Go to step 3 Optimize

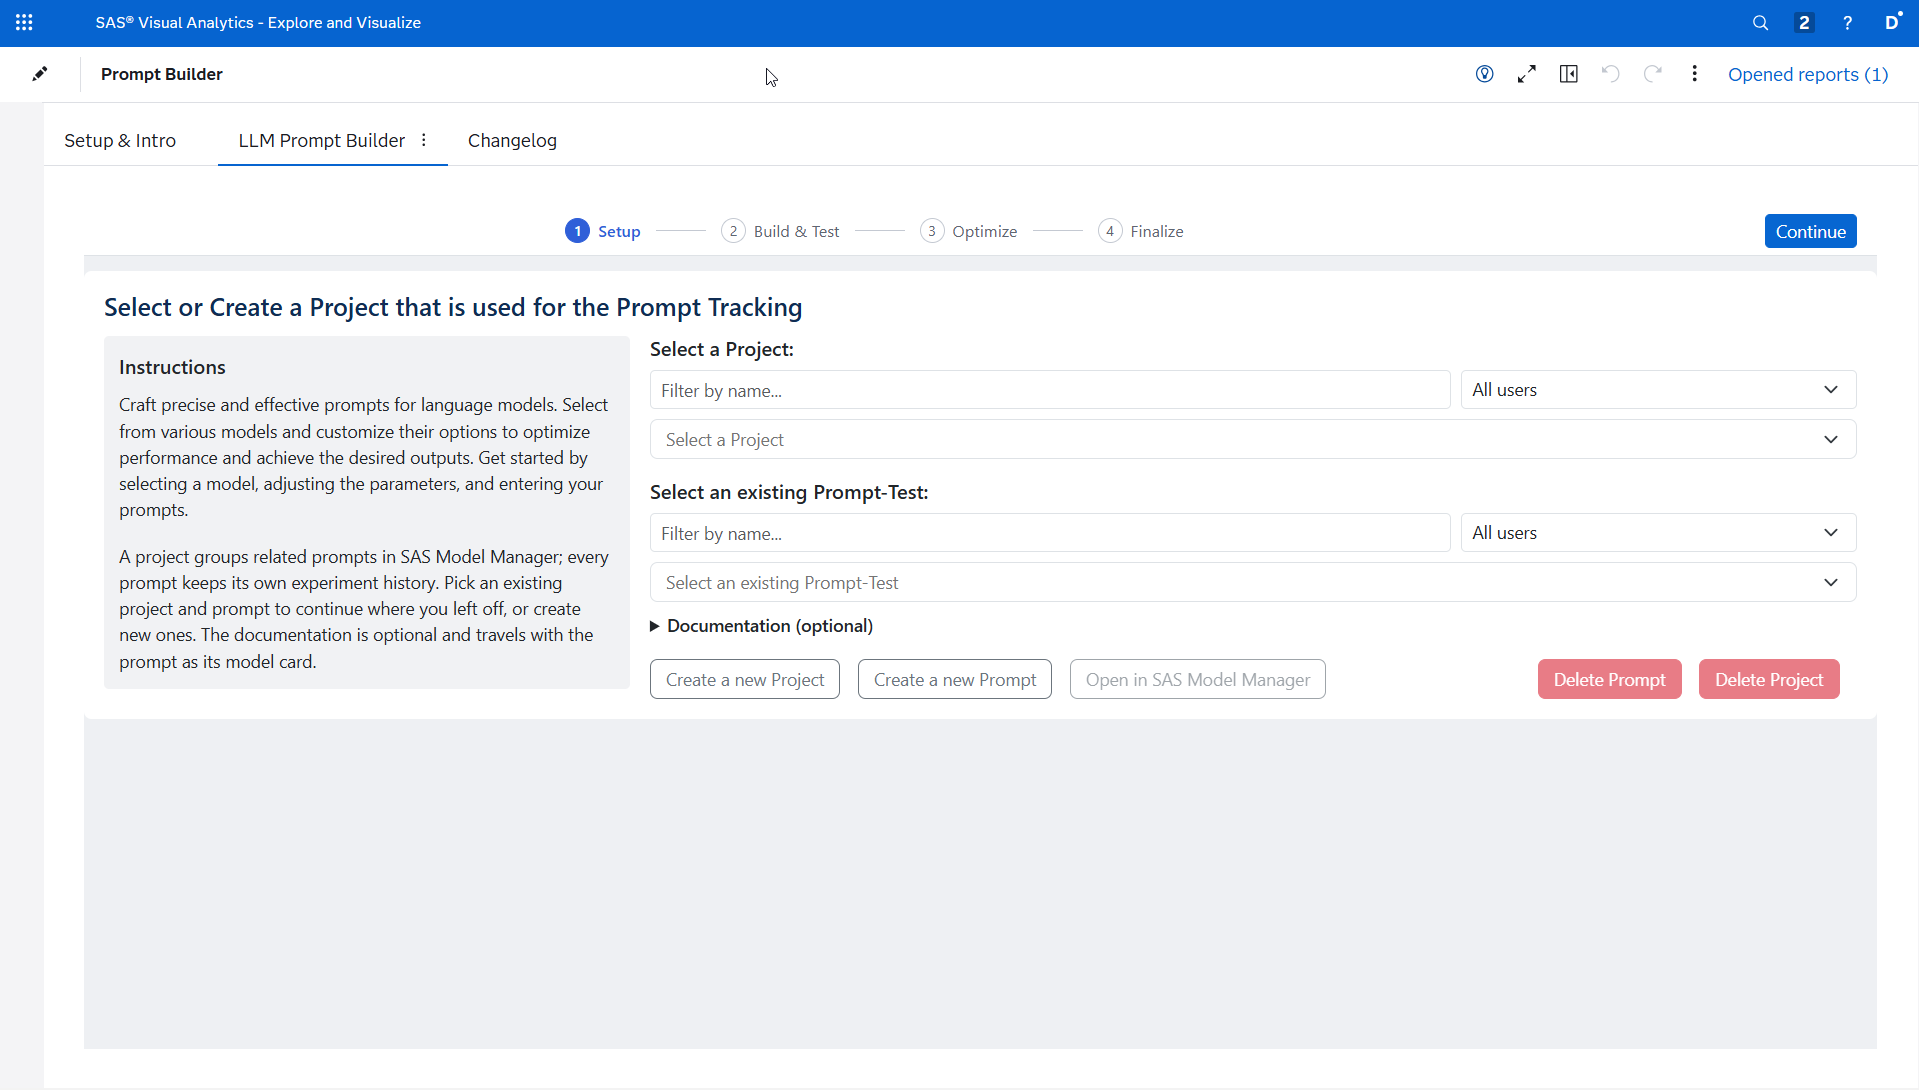tap(968, 231)
